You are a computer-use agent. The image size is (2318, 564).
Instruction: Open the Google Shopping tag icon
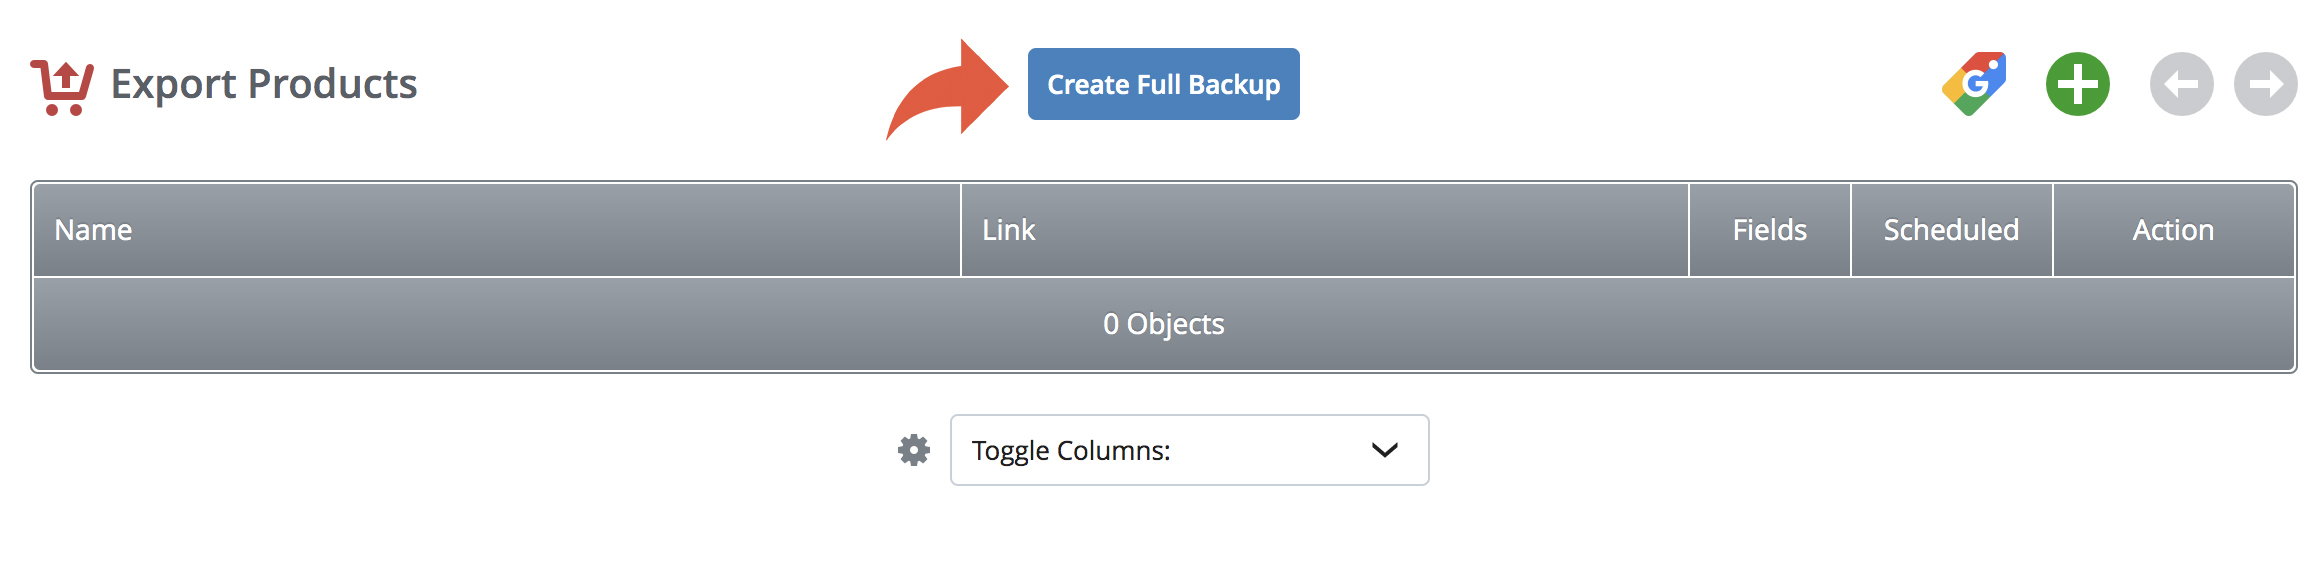pyautogui.click(x=1974, y=84)
